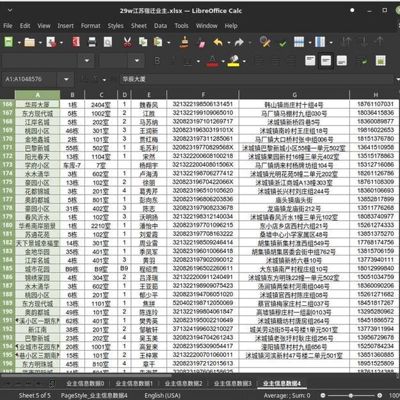Click the Undo arrow
This screenshot has height=400, width=400.
[x=218, y=42]
